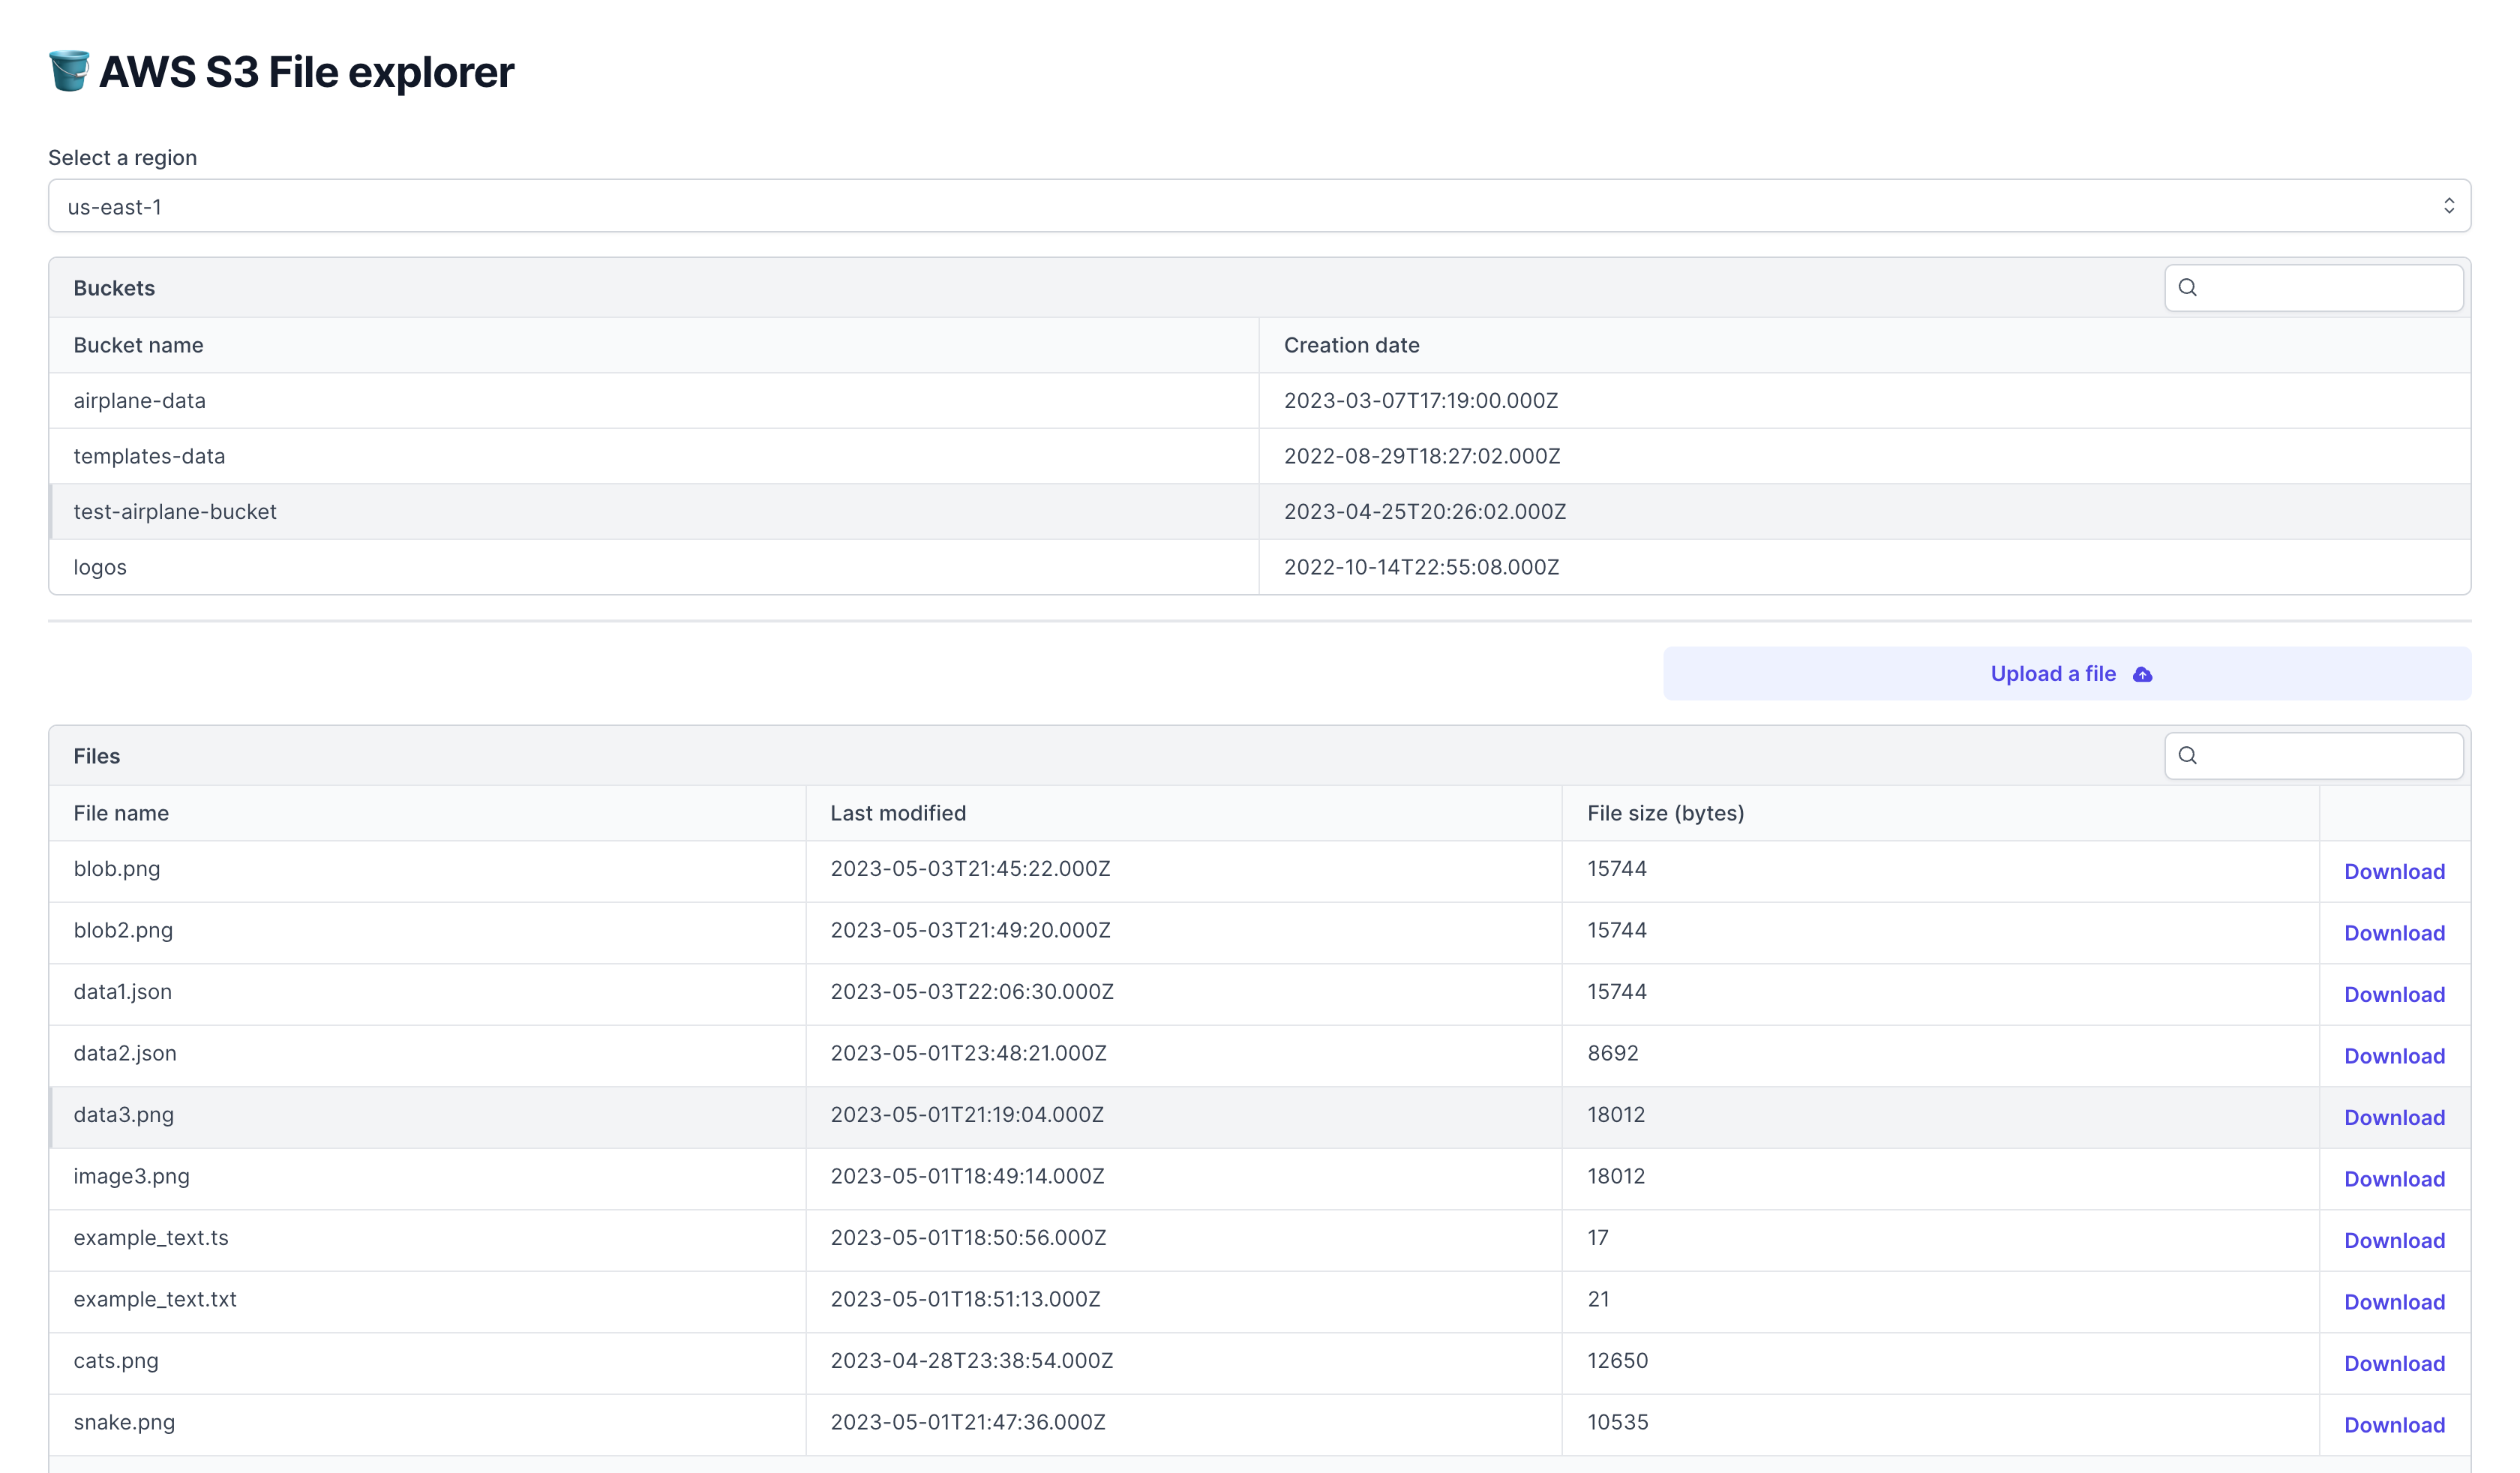Click last modified 2023-05-03T21:45:22.000Z

pos(970,869)
